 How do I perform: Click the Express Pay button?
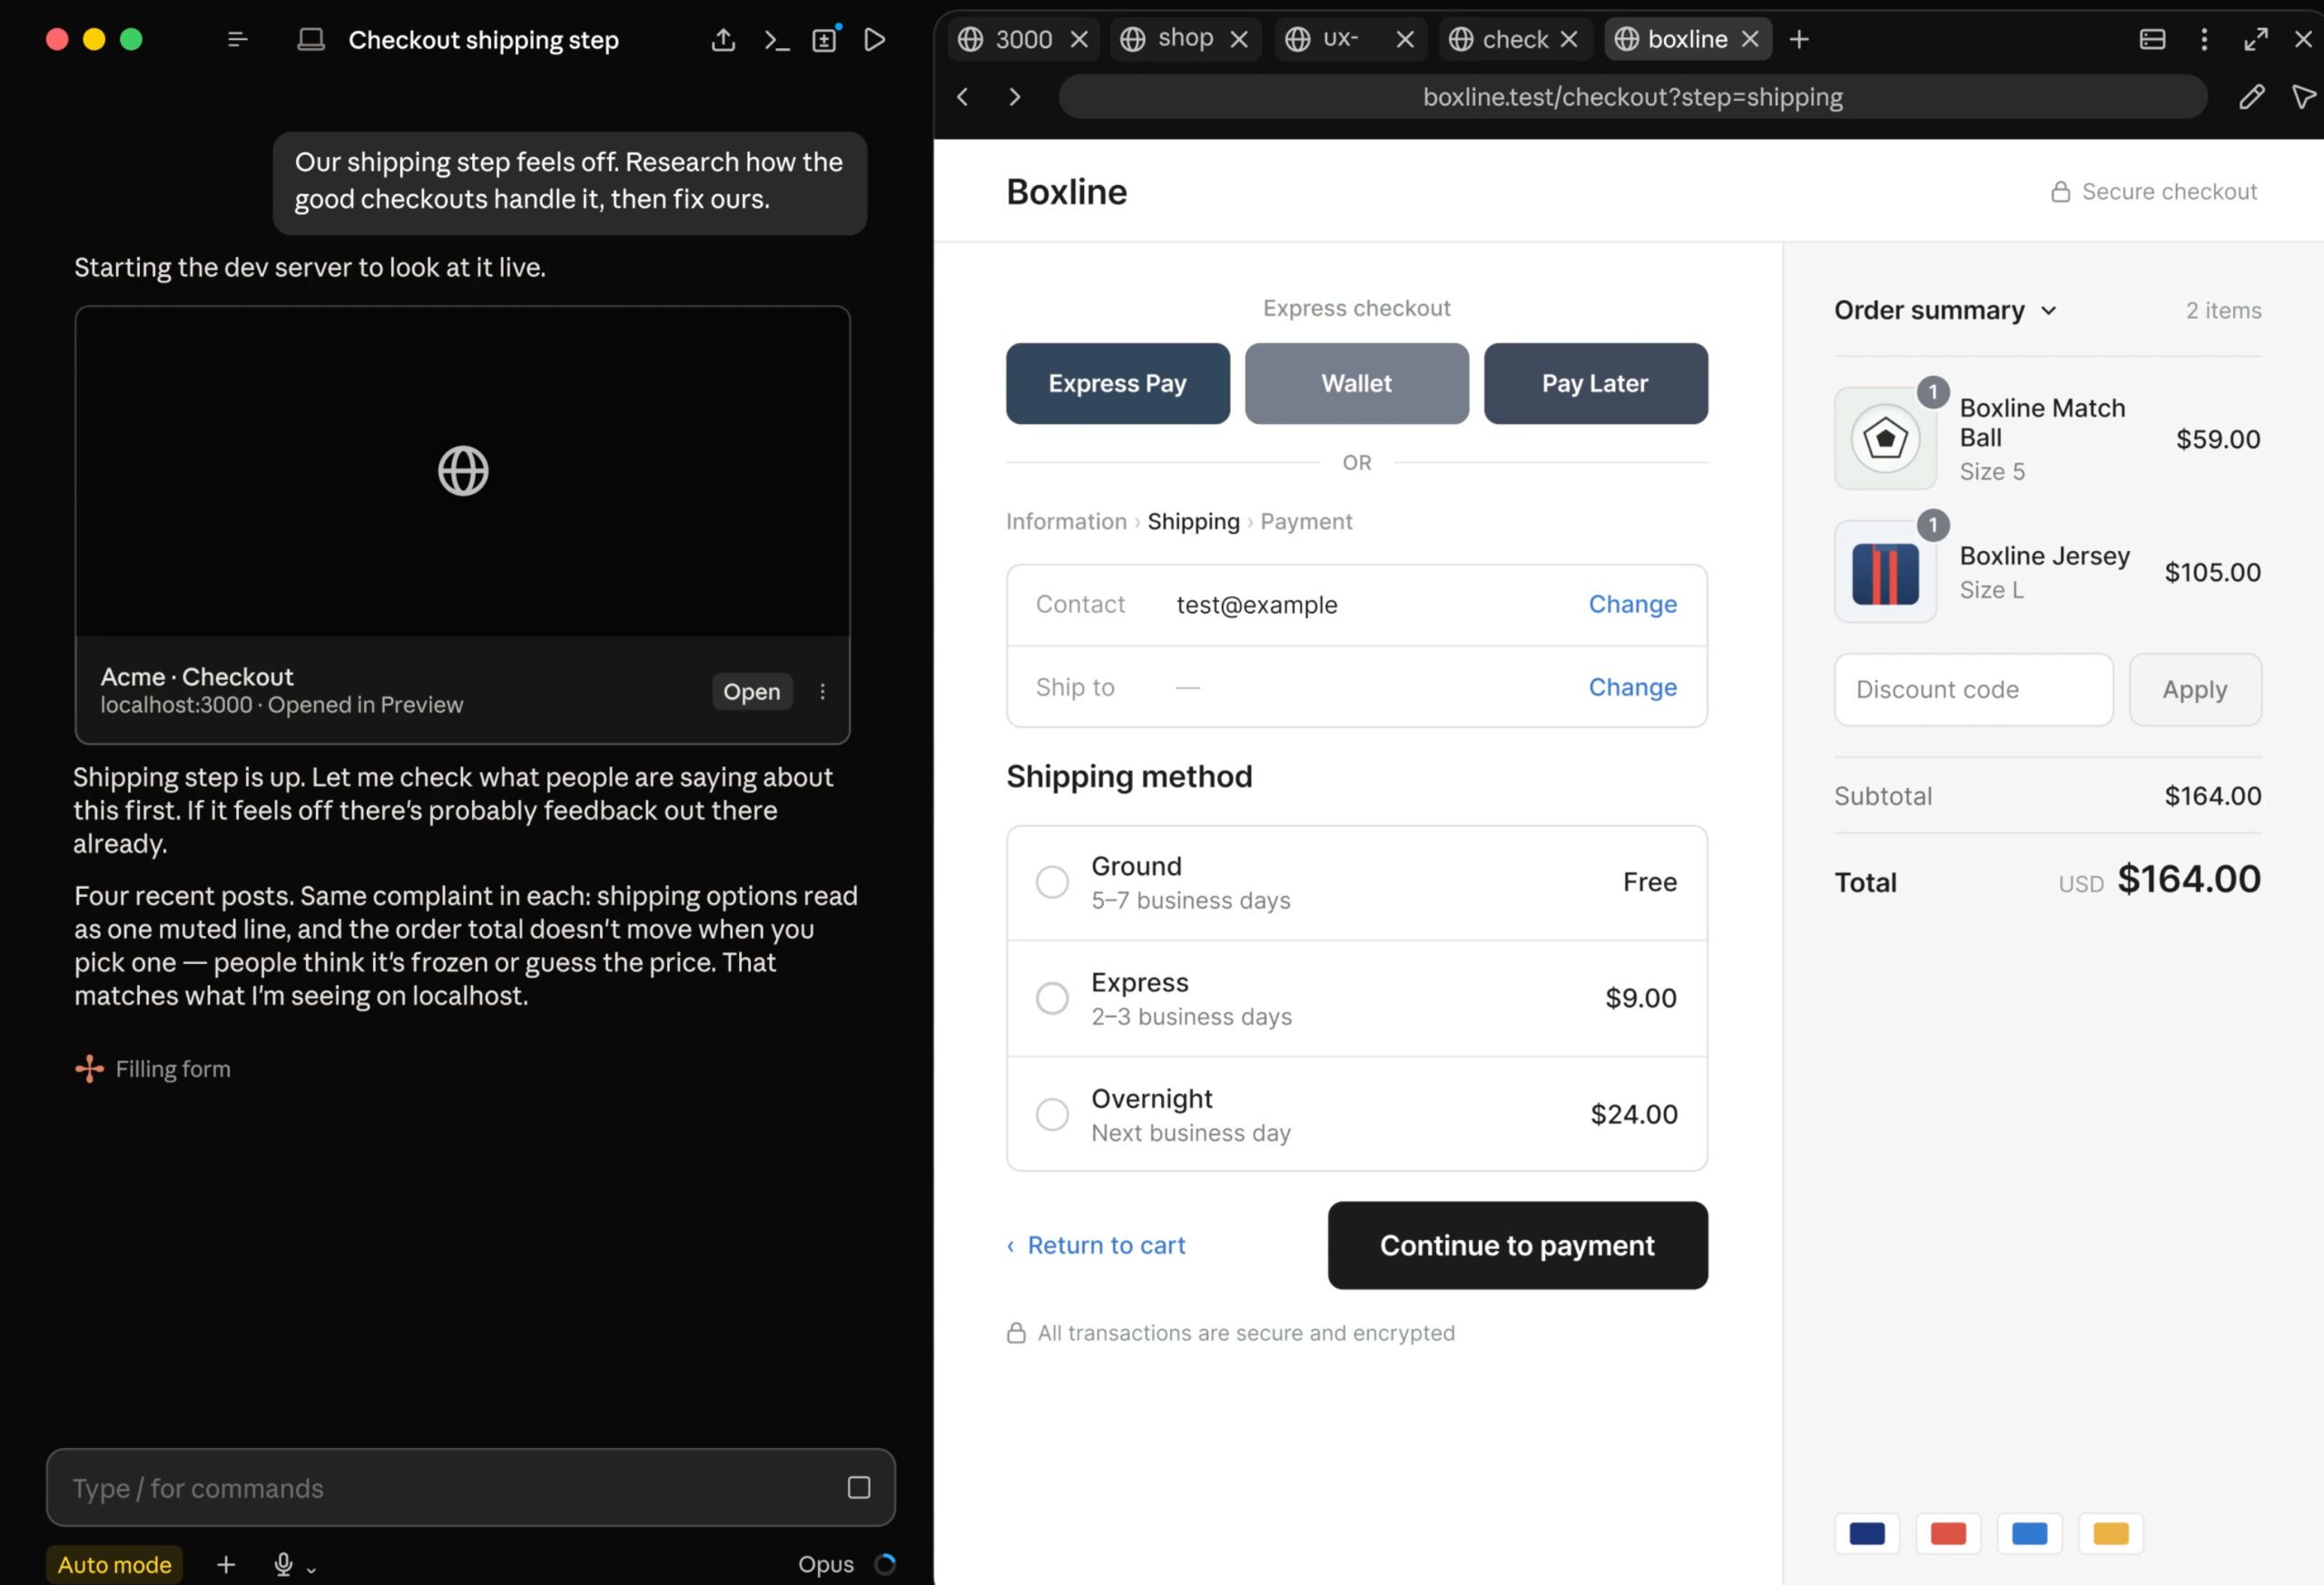click(x=1118, y=383)
